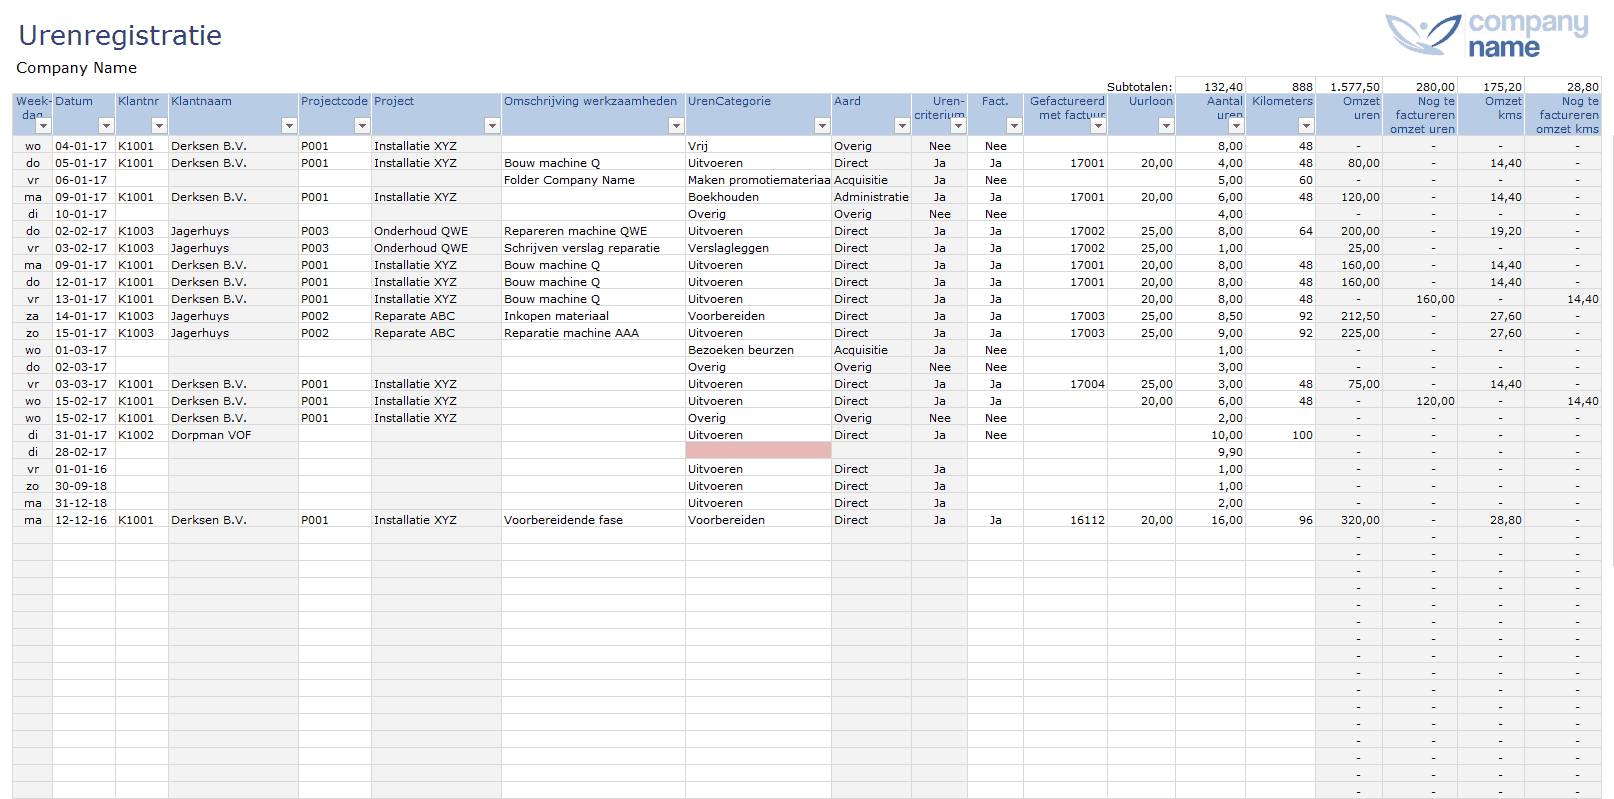Viewport: 1614px width, 799px height.
Task: Select invoice number cell 17004
Action: point(1065,384)
